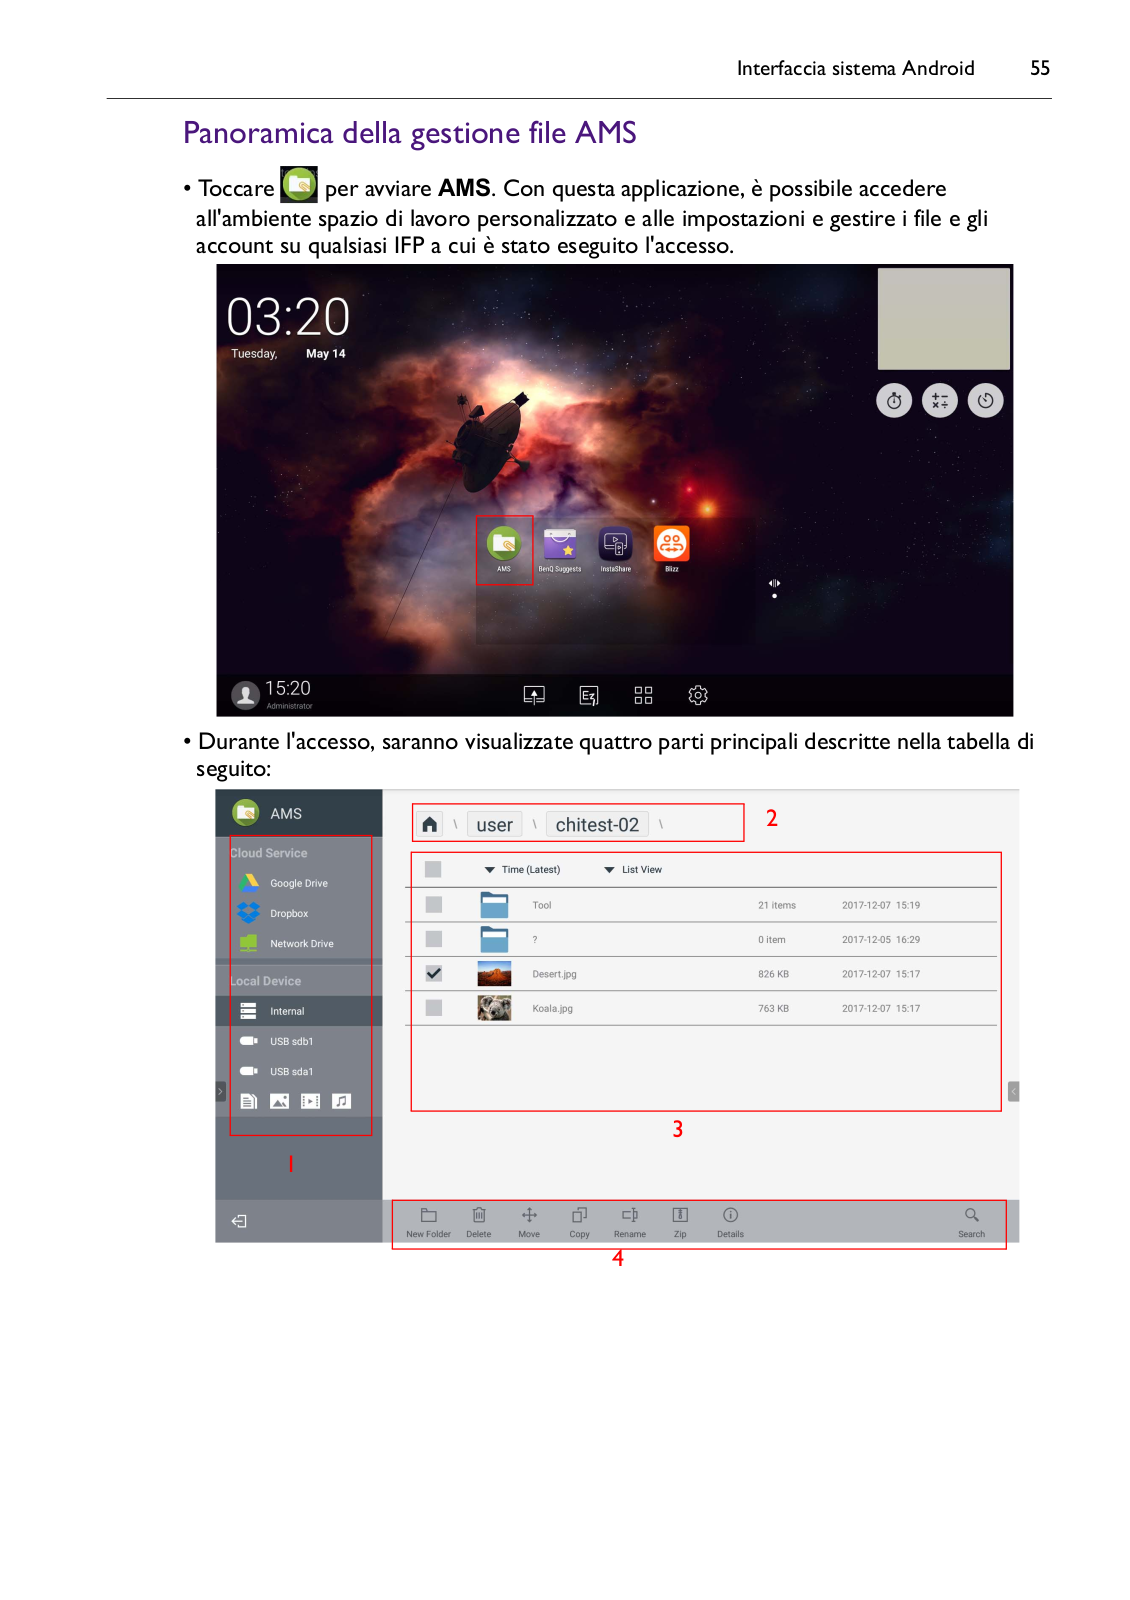The image size is (1130, 1600).
Task: Click the Administrator user avatar
Action: (x=245, y=695)
